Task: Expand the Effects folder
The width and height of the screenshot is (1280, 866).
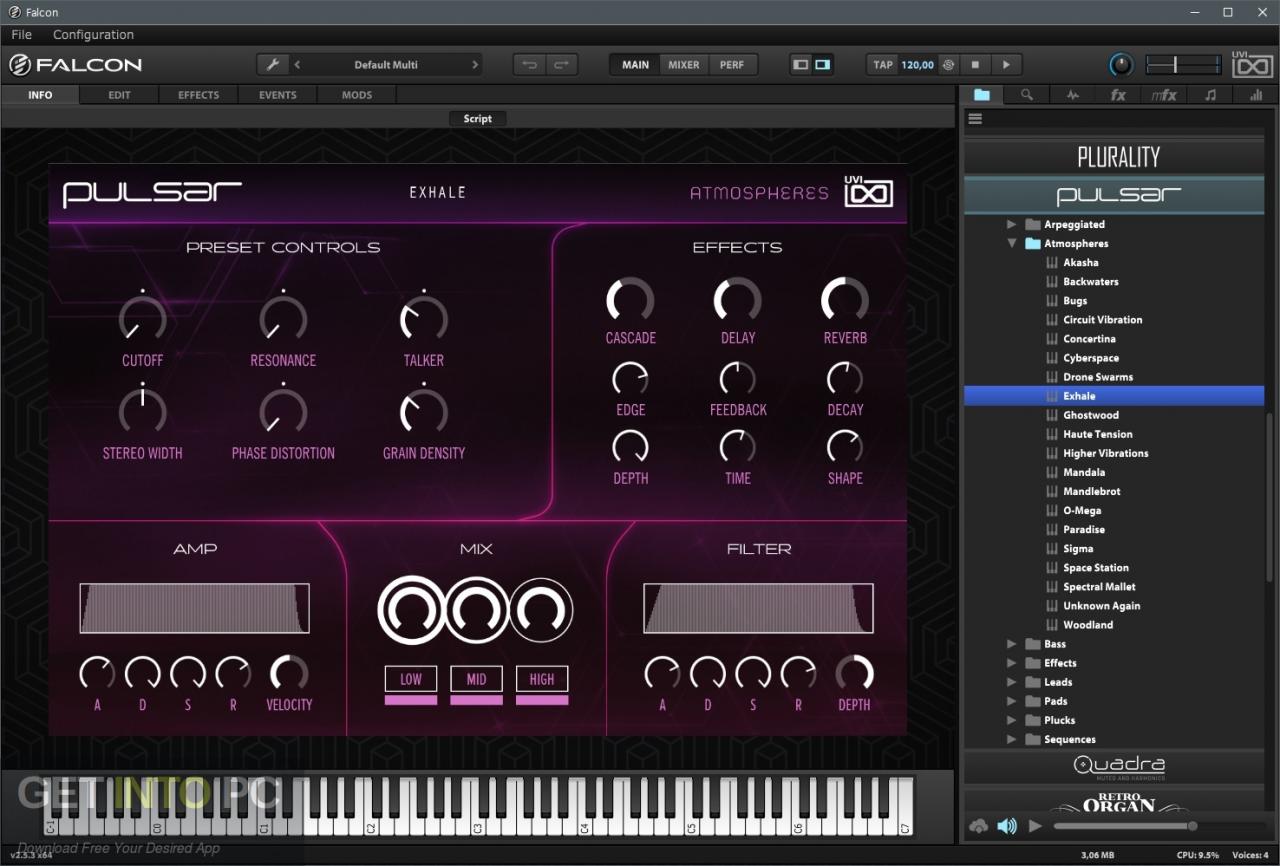Action: [1012, 663]
